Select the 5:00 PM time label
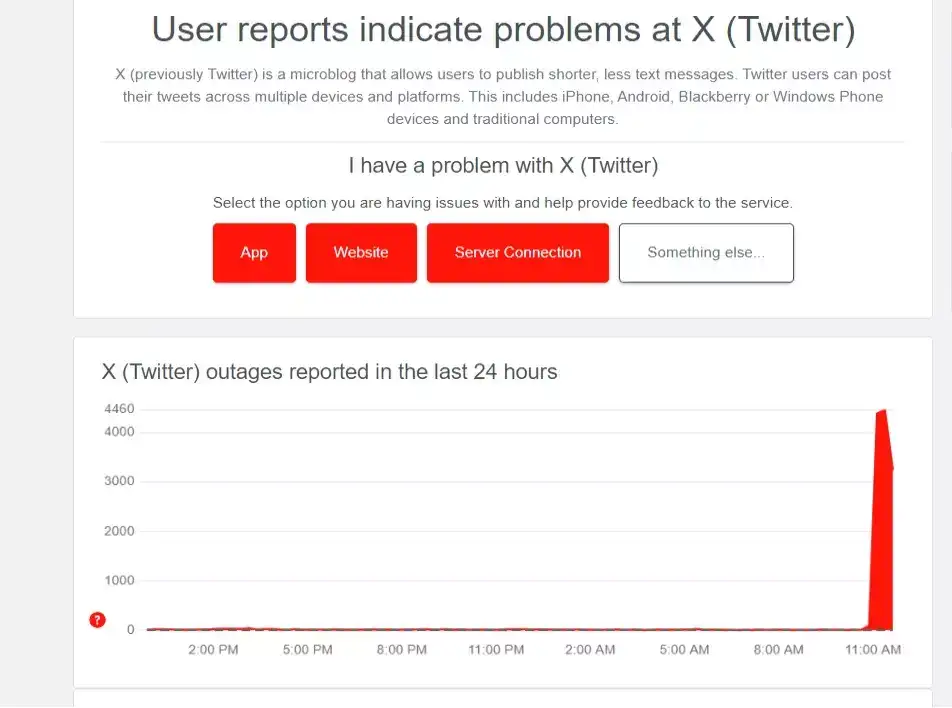 [x=308, y=650]
